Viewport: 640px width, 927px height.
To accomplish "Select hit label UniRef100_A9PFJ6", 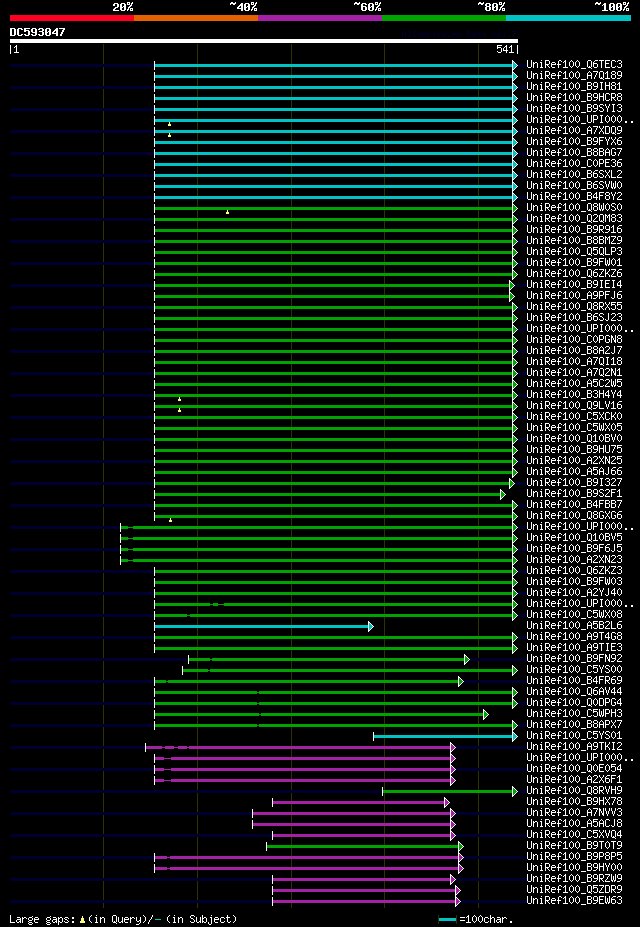I will [x=574, y=296].
